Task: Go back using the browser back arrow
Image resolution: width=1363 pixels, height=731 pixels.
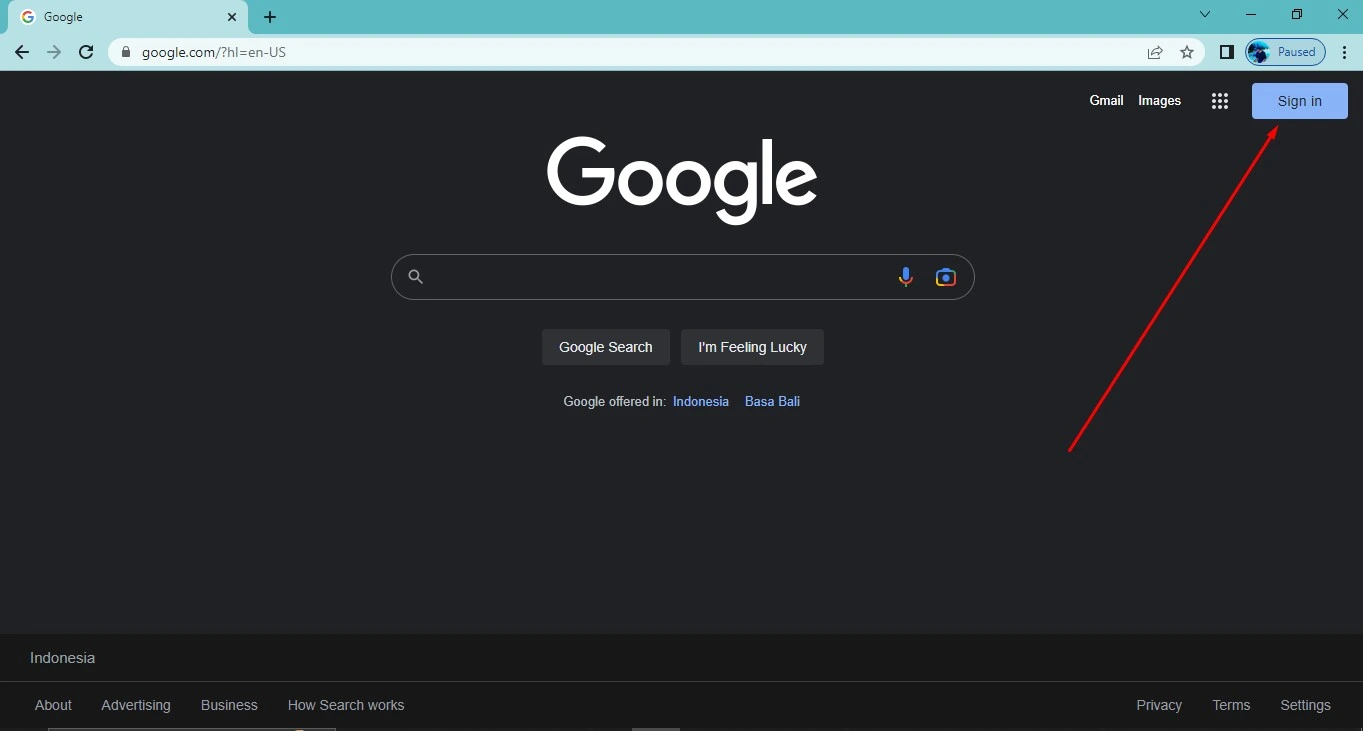Action: pos(22,52)
